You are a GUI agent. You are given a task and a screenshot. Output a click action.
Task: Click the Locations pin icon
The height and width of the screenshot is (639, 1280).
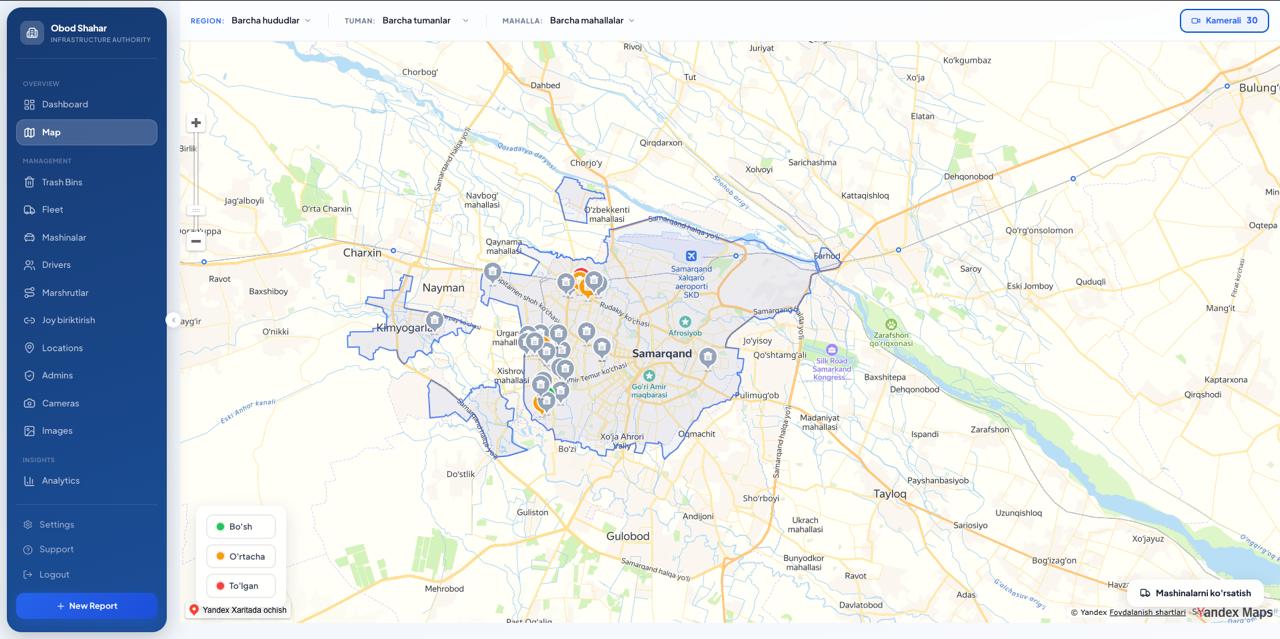(x=30, y=348)
